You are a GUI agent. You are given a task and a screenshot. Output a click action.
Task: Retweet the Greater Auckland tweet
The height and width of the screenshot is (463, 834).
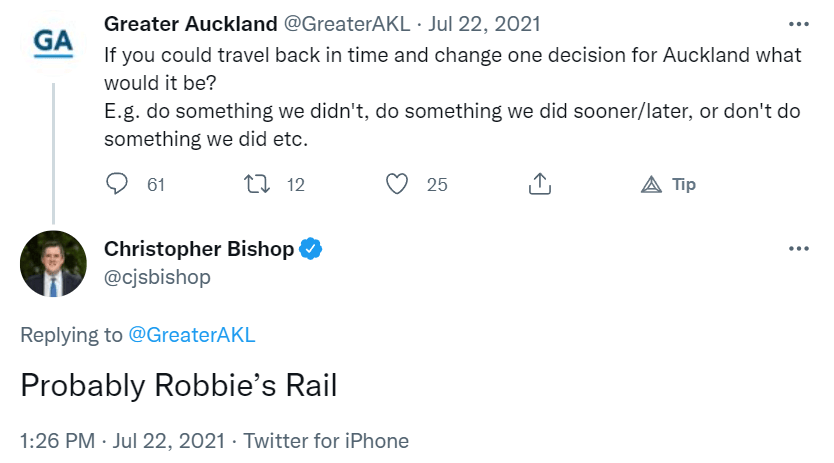tap(257, 184)
